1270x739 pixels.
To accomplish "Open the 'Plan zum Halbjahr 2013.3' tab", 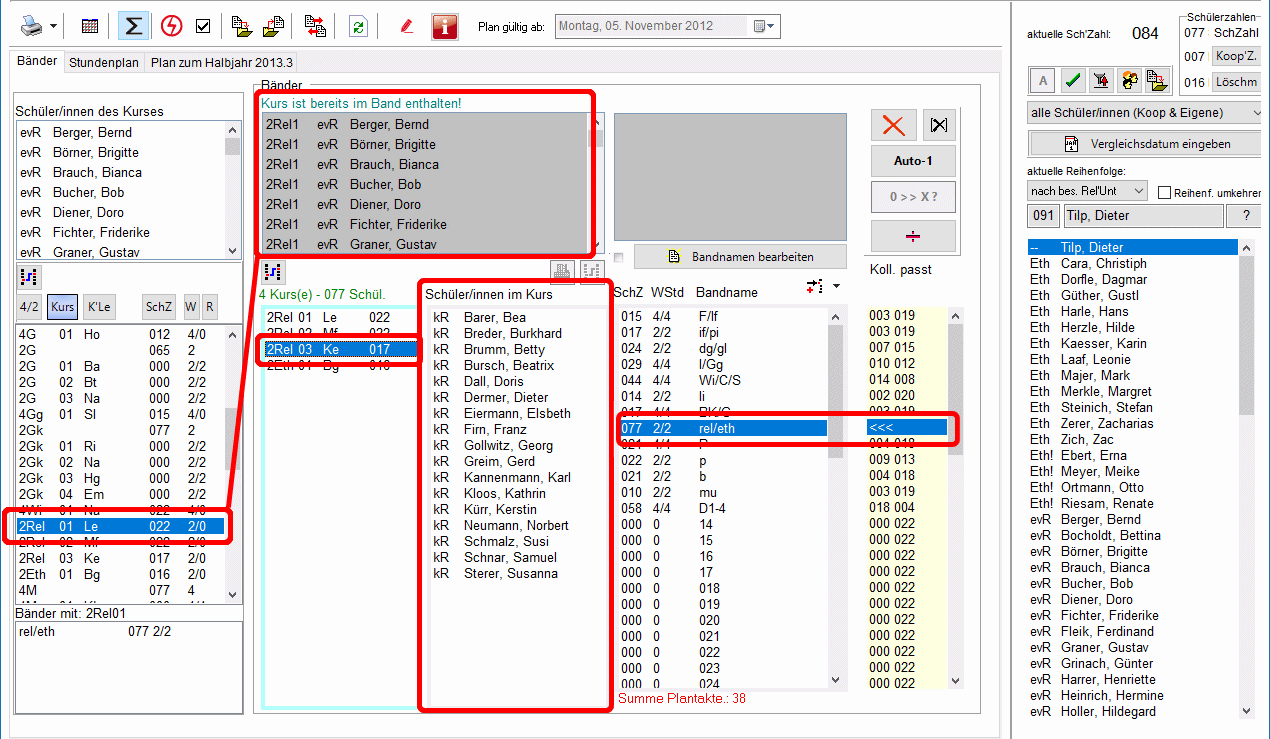I will click(x=222, y=62).
